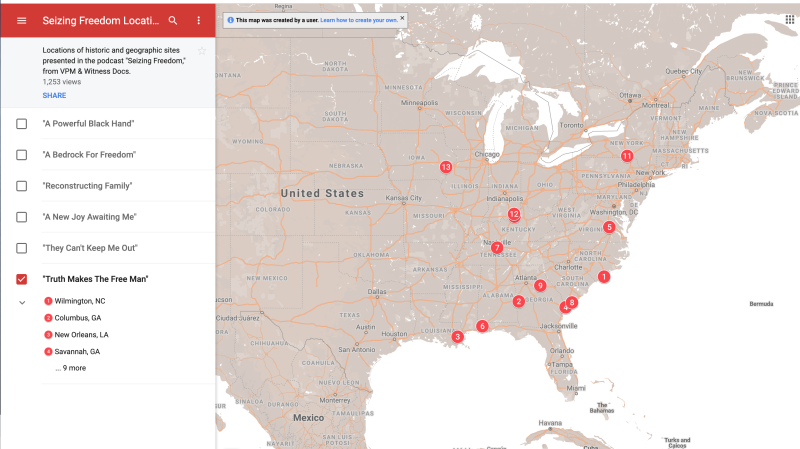The width and height of the screenshot is (800, 449).
Task: Expand the "... 9 more" locations
Action: [x=71, y=368]
